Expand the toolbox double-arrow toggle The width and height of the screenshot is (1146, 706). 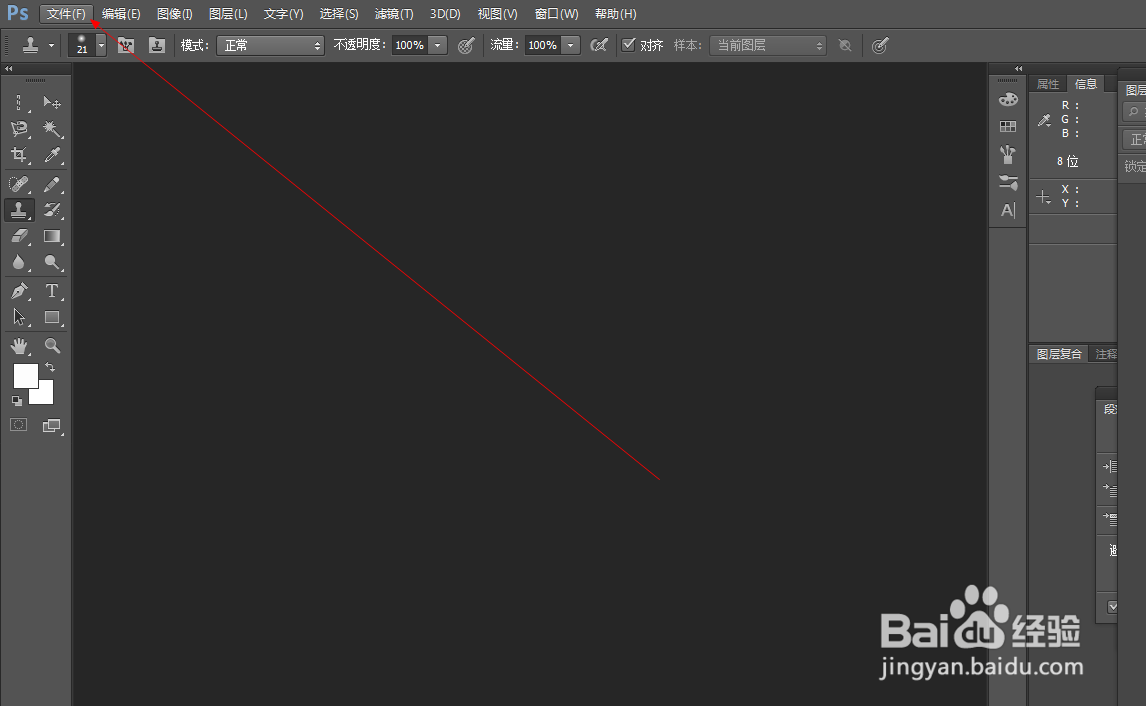9,69
